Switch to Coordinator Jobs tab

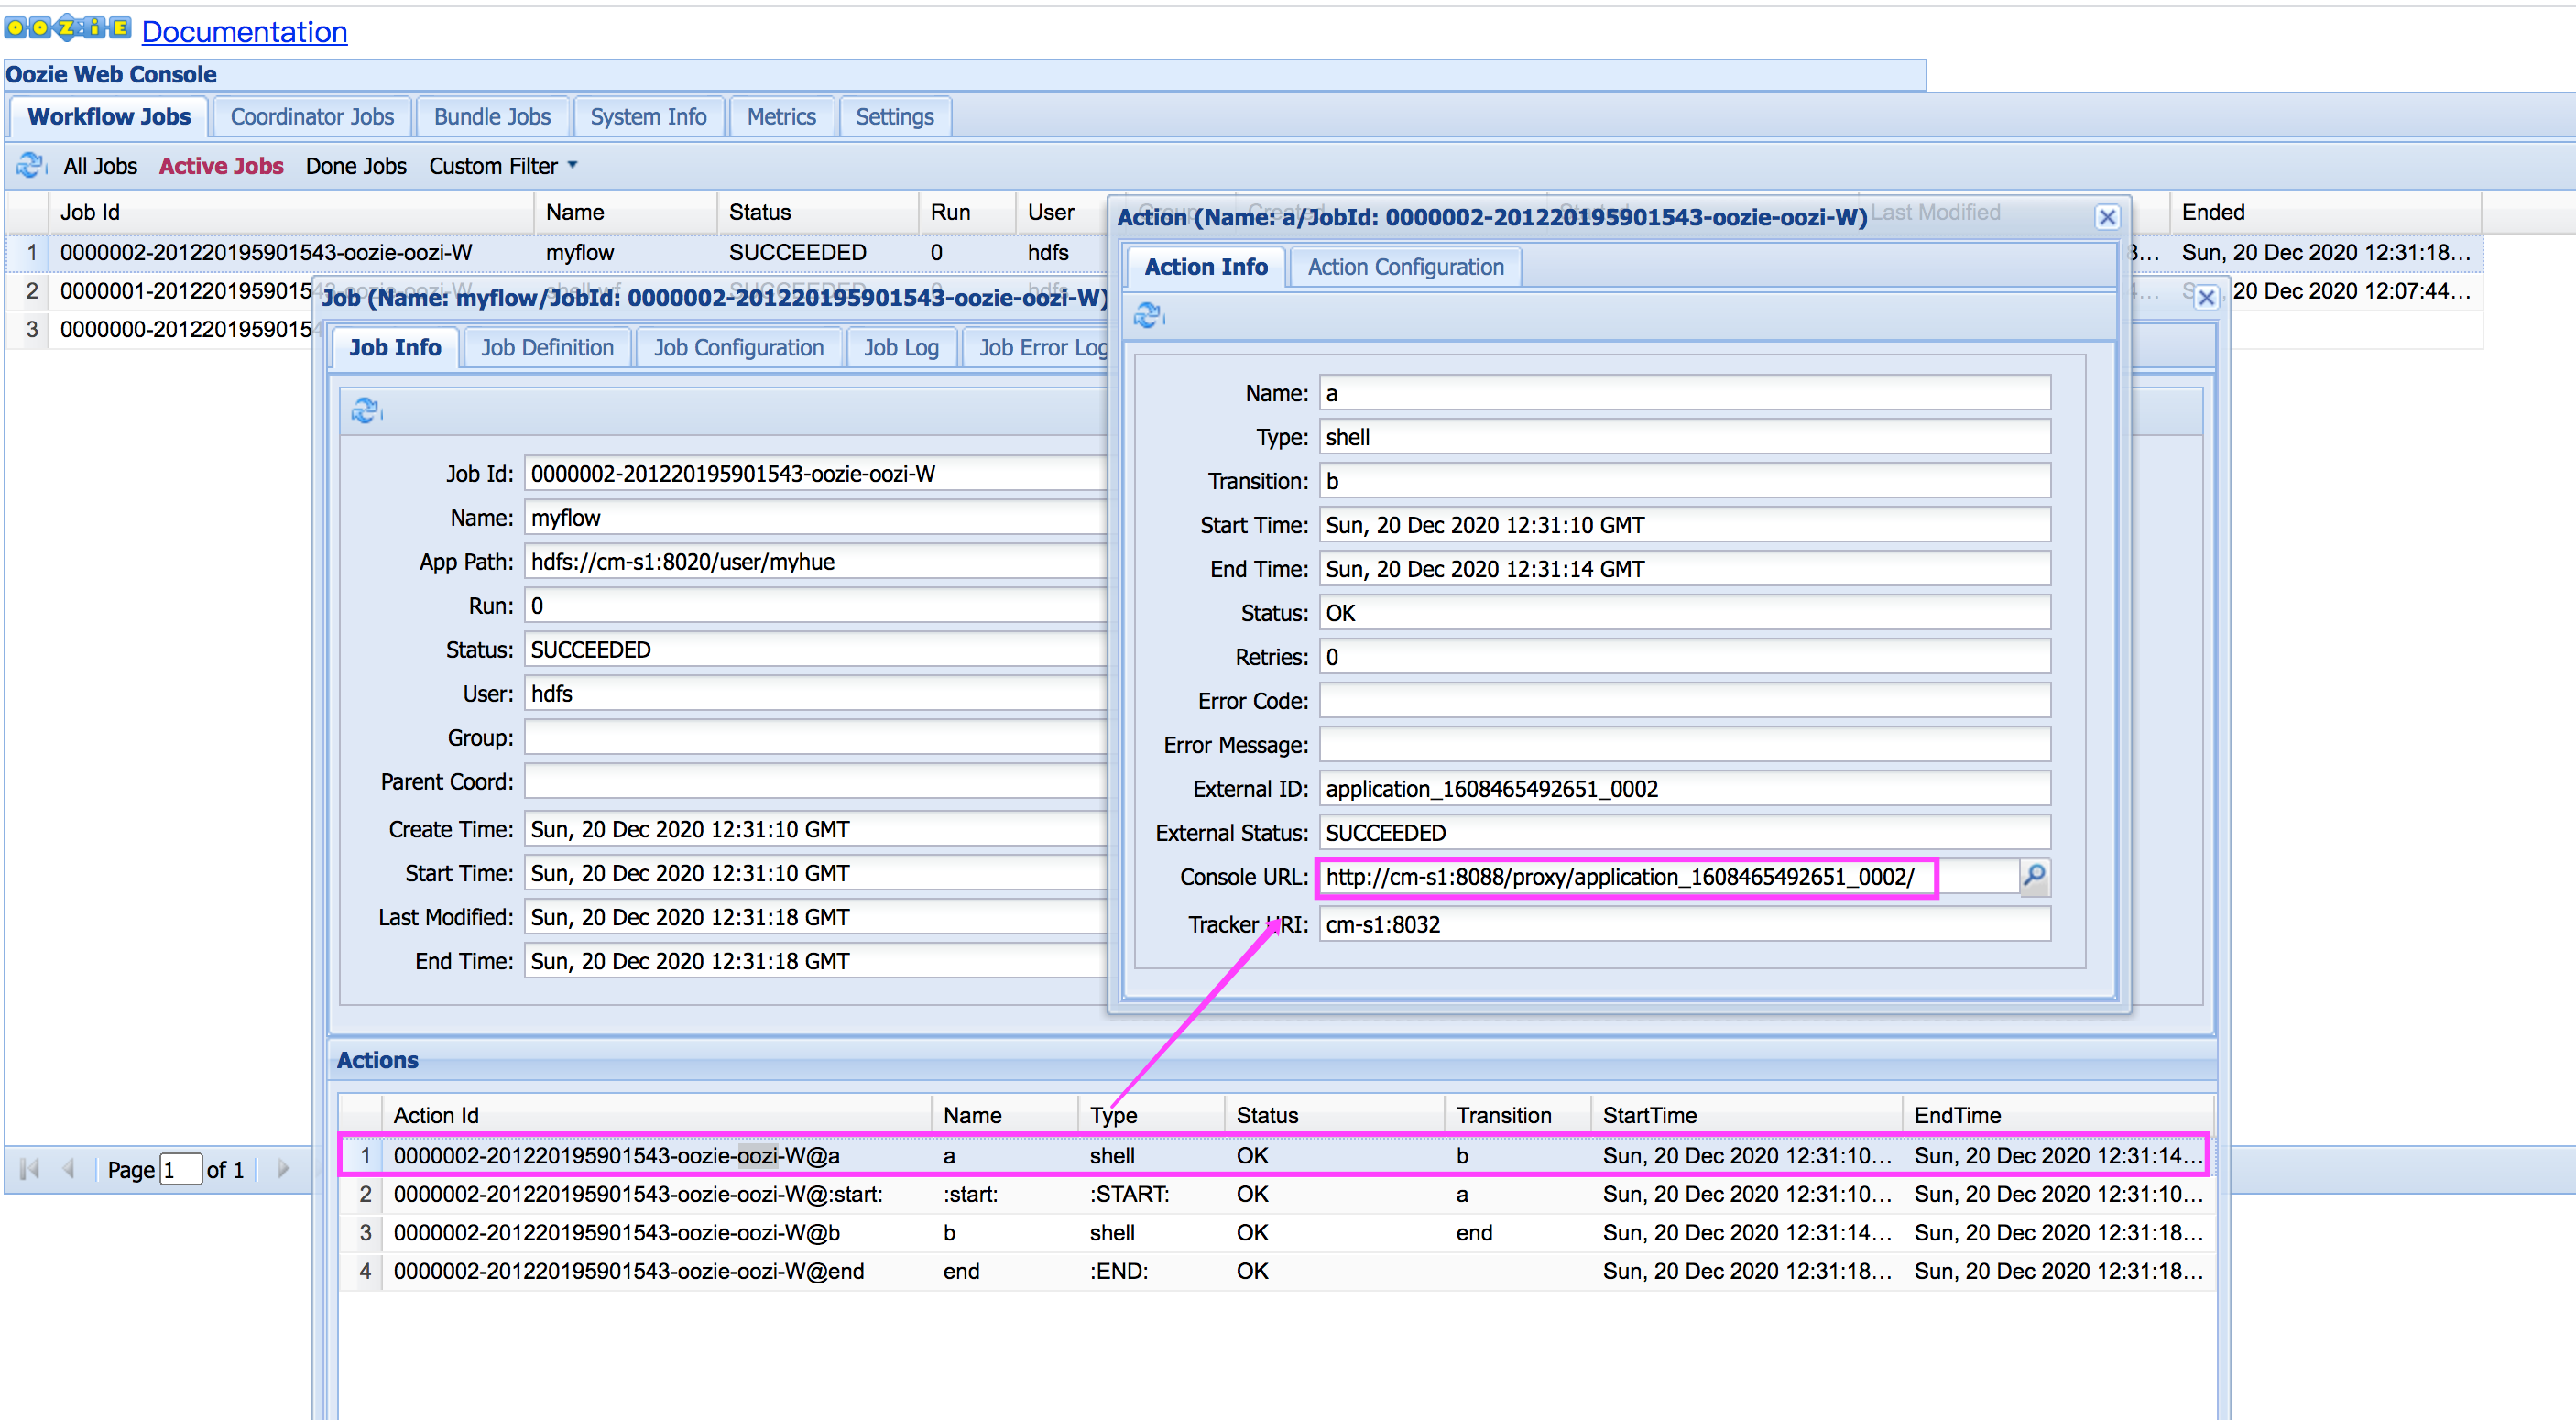[312, 117]
